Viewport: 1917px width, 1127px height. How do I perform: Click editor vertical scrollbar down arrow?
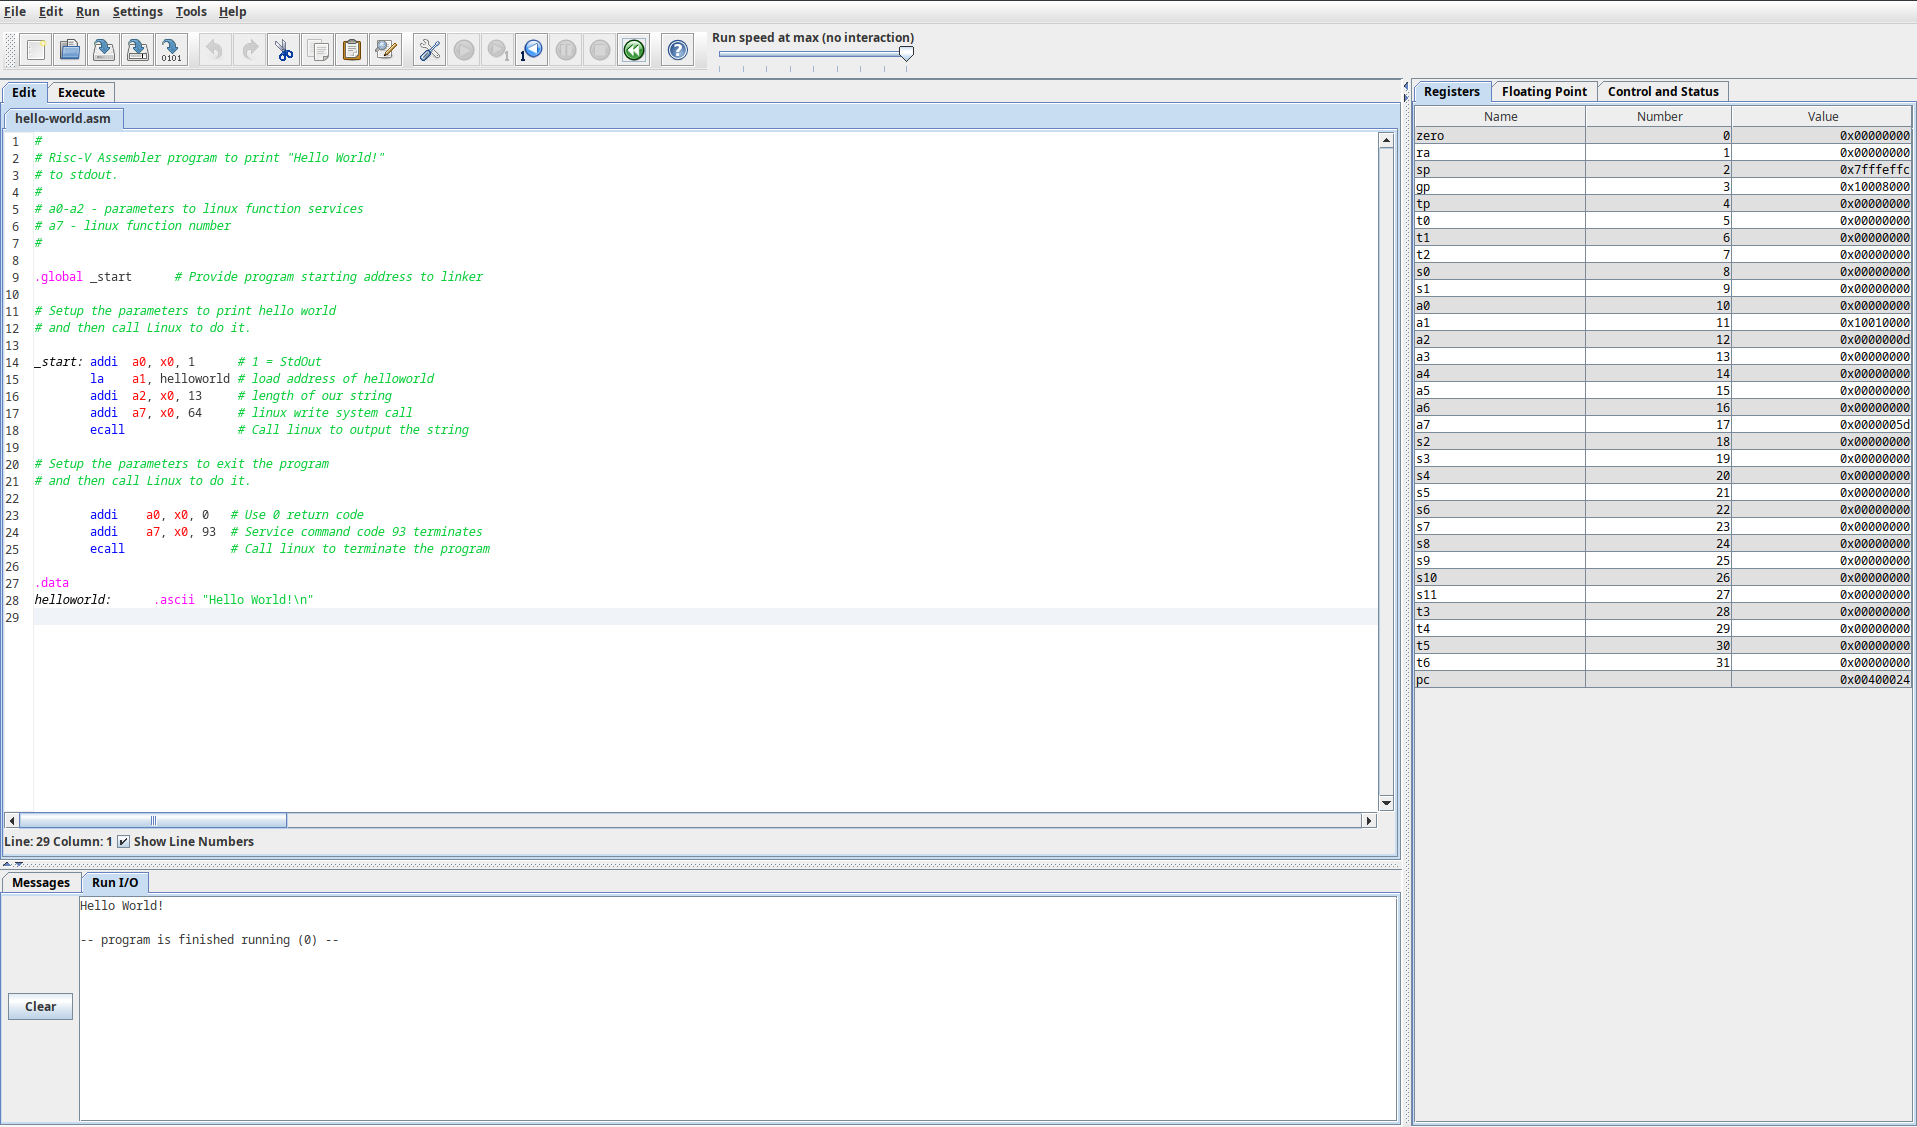(x=1386, y=802)
